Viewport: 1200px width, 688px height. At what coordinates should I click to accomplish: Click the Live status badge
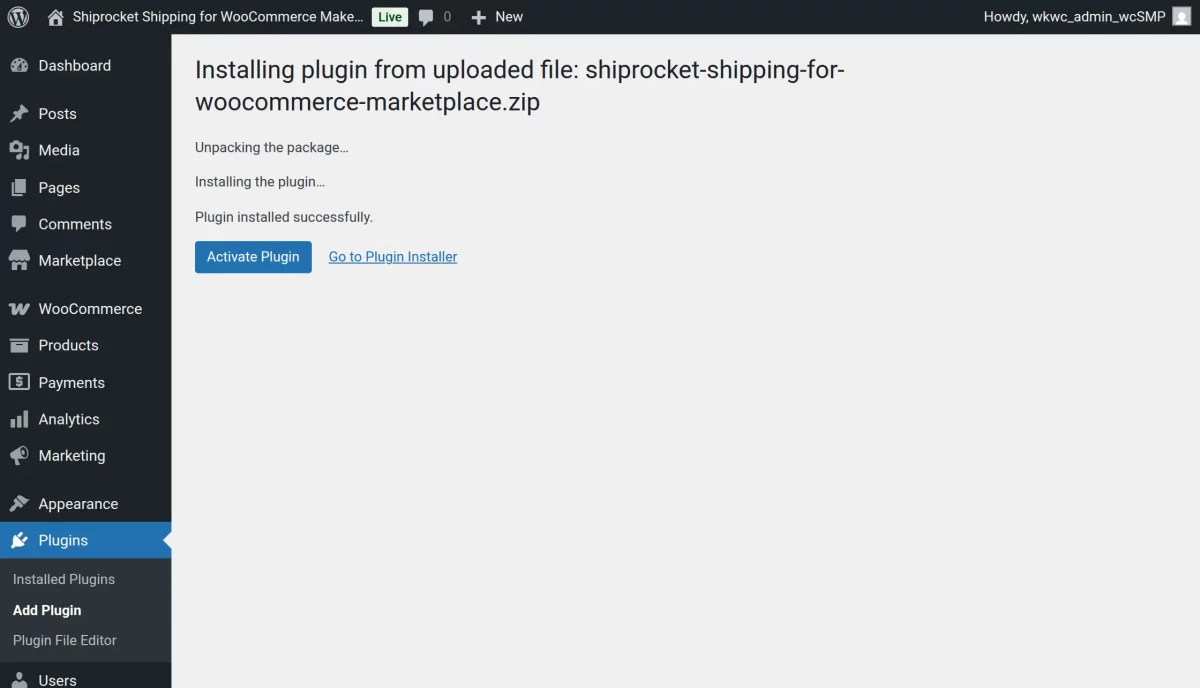[x=389, y=17]
